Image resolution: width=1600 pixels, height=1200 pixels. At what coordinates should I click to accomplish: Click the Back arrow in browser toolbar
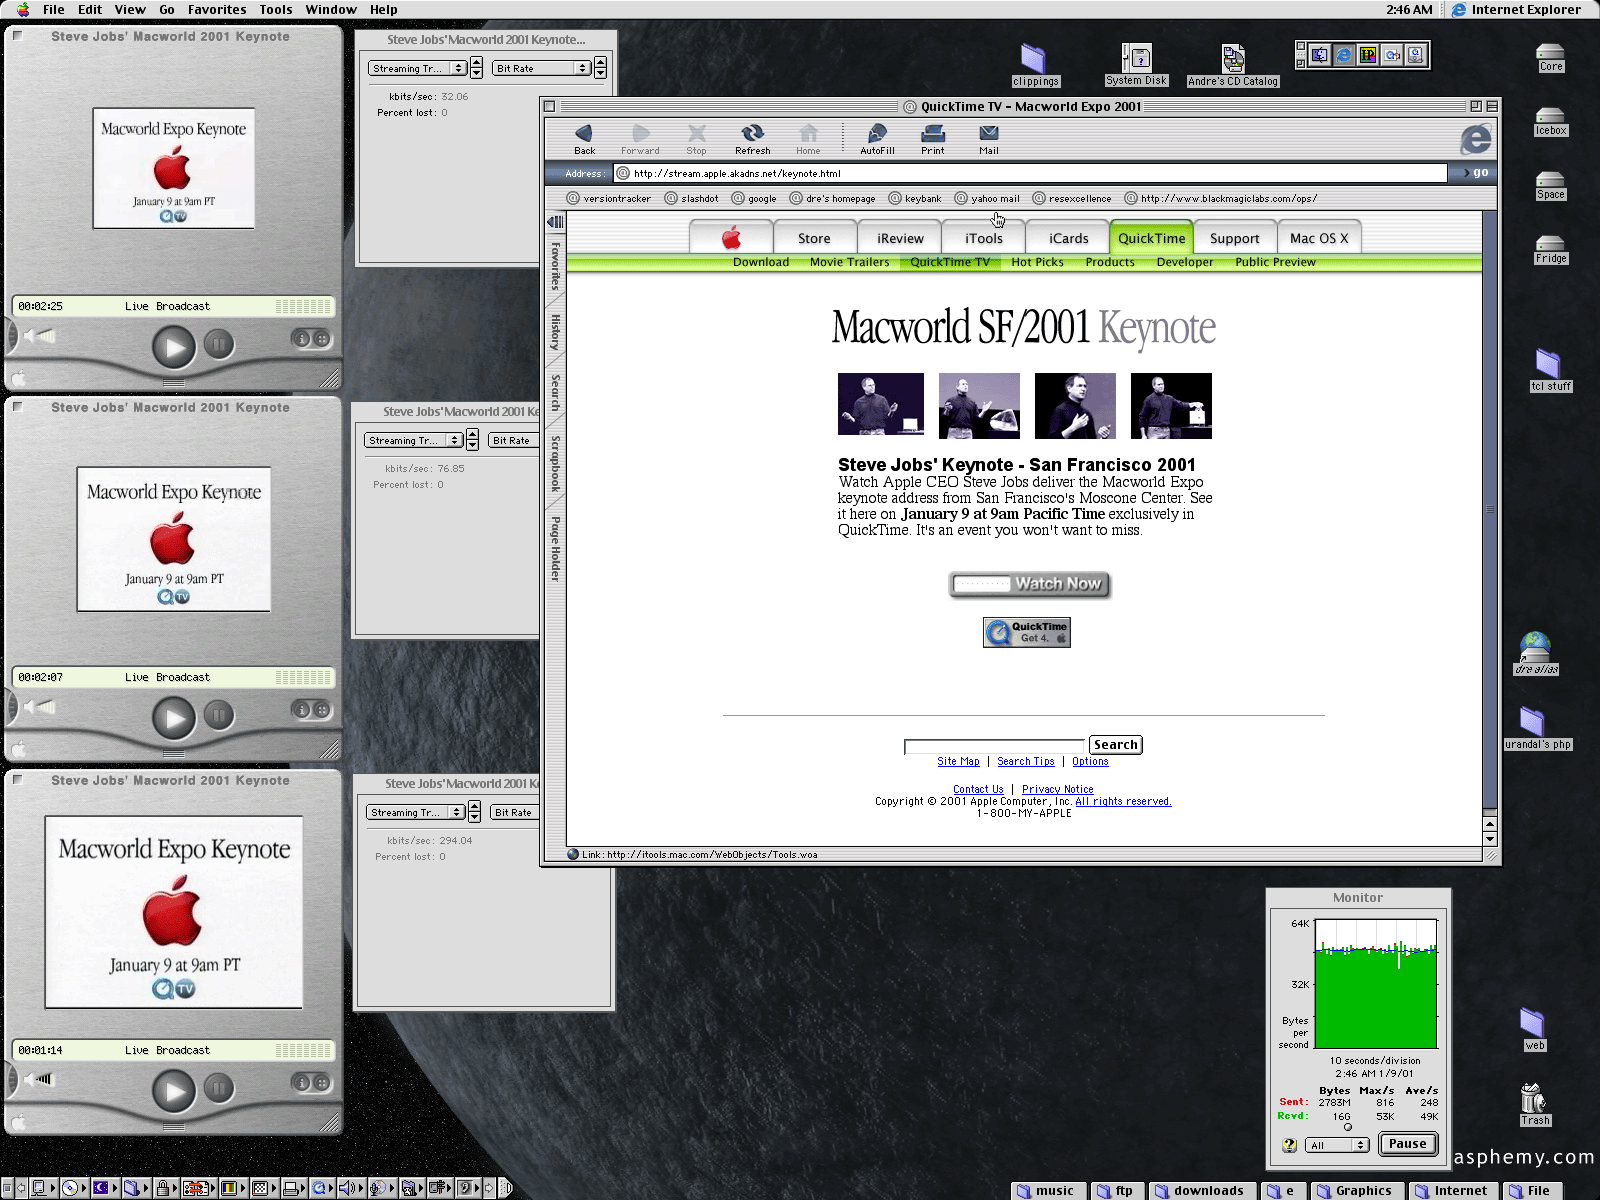coord(584,135)
